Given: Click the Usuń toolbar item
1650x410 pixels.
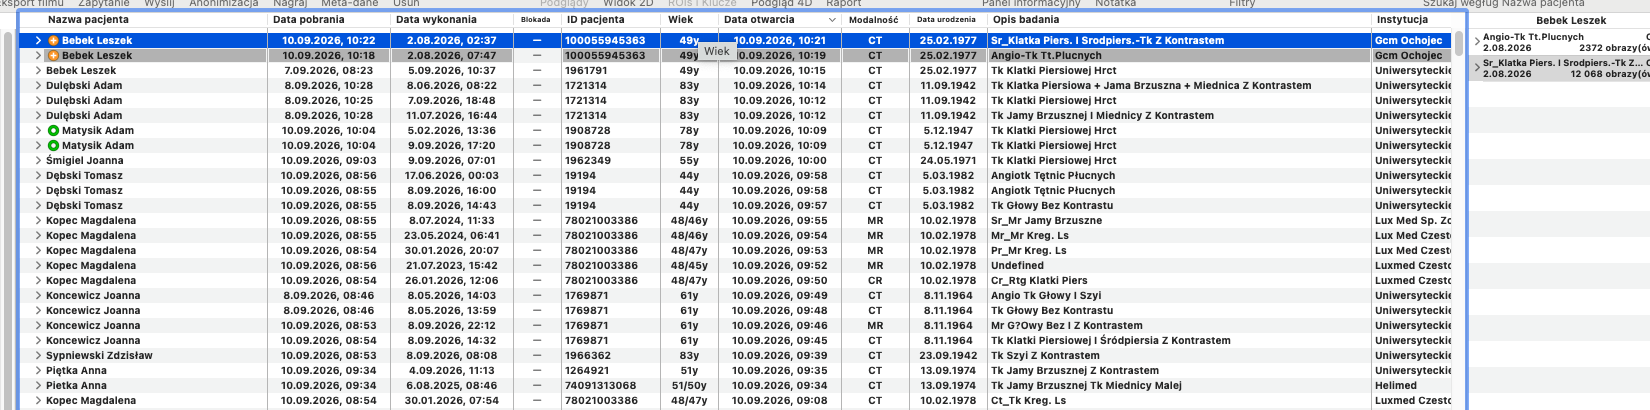Looking at the screenshot, I should pyautogui.click(x=406, y=4).
